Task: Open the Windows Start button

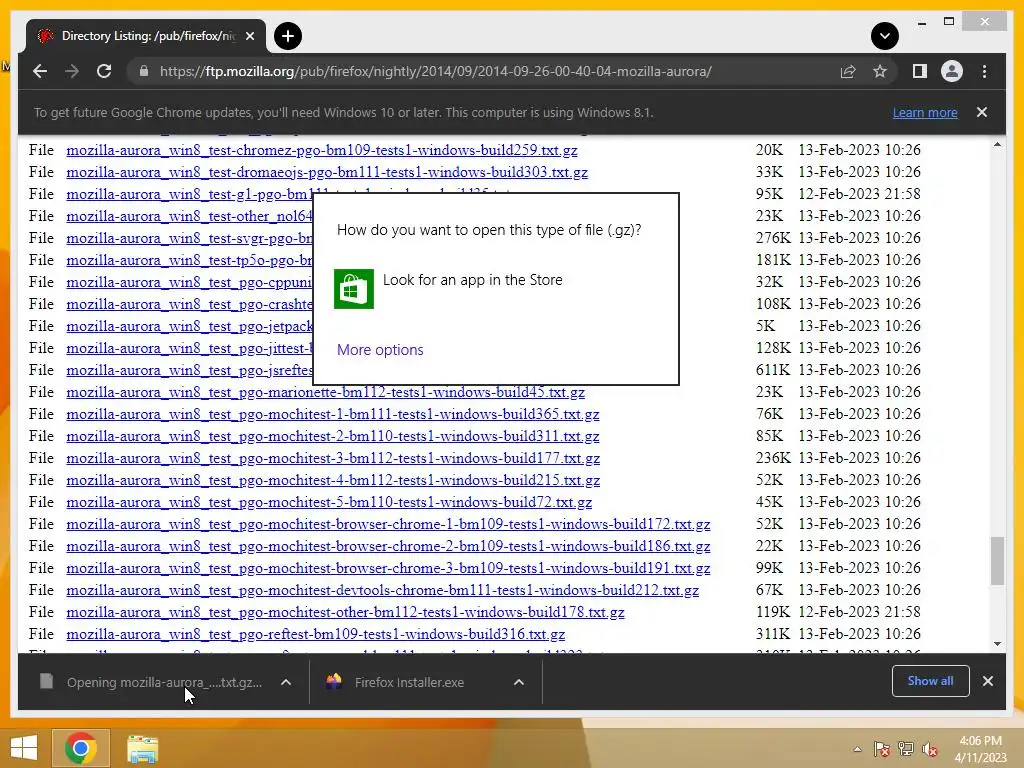Action: pyautogui.click(x=24, y=748)
